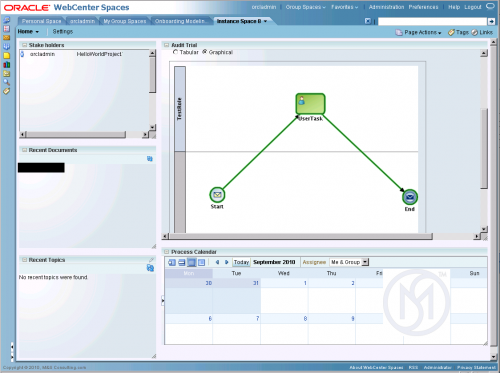Open the Group Spaces dropdown menu
This screenshot has height=373, width=500.
[x=305, y=7]
